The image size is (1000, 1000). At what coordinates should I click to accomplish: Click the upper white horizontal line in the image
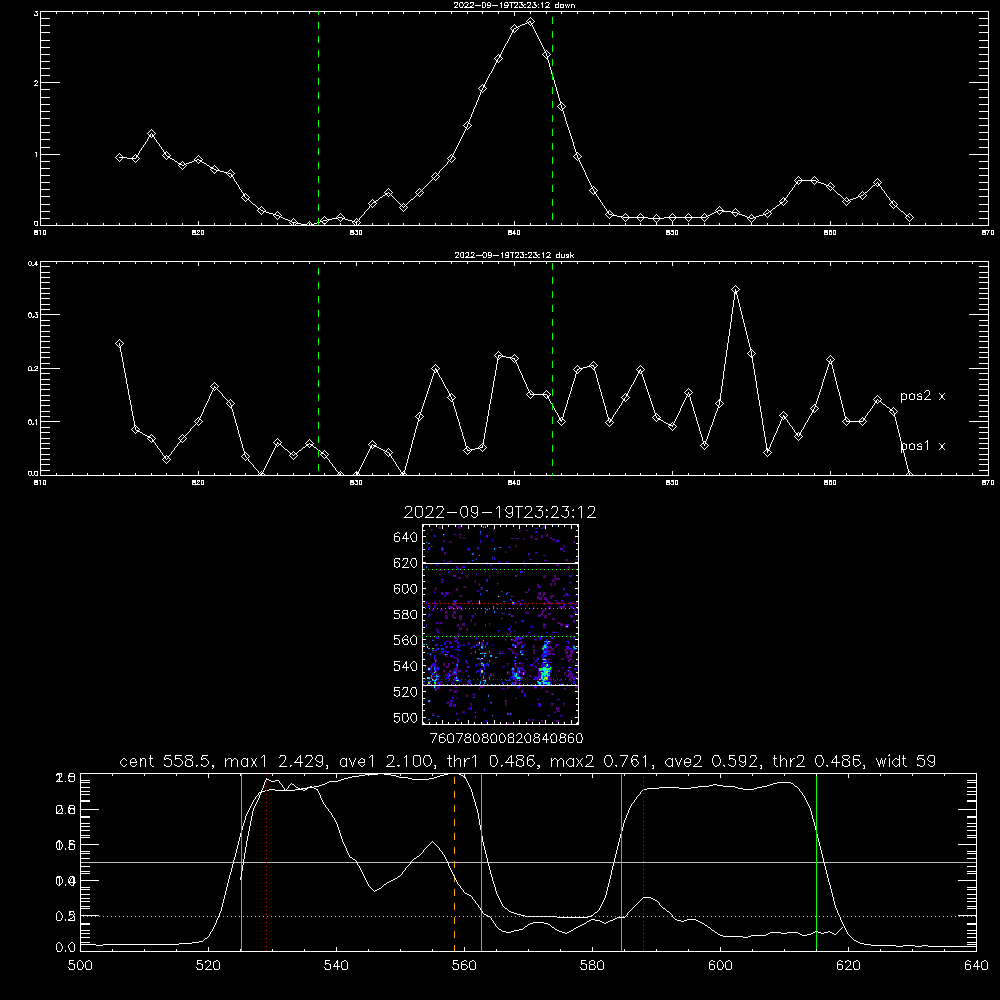click(x=500, y=563)
